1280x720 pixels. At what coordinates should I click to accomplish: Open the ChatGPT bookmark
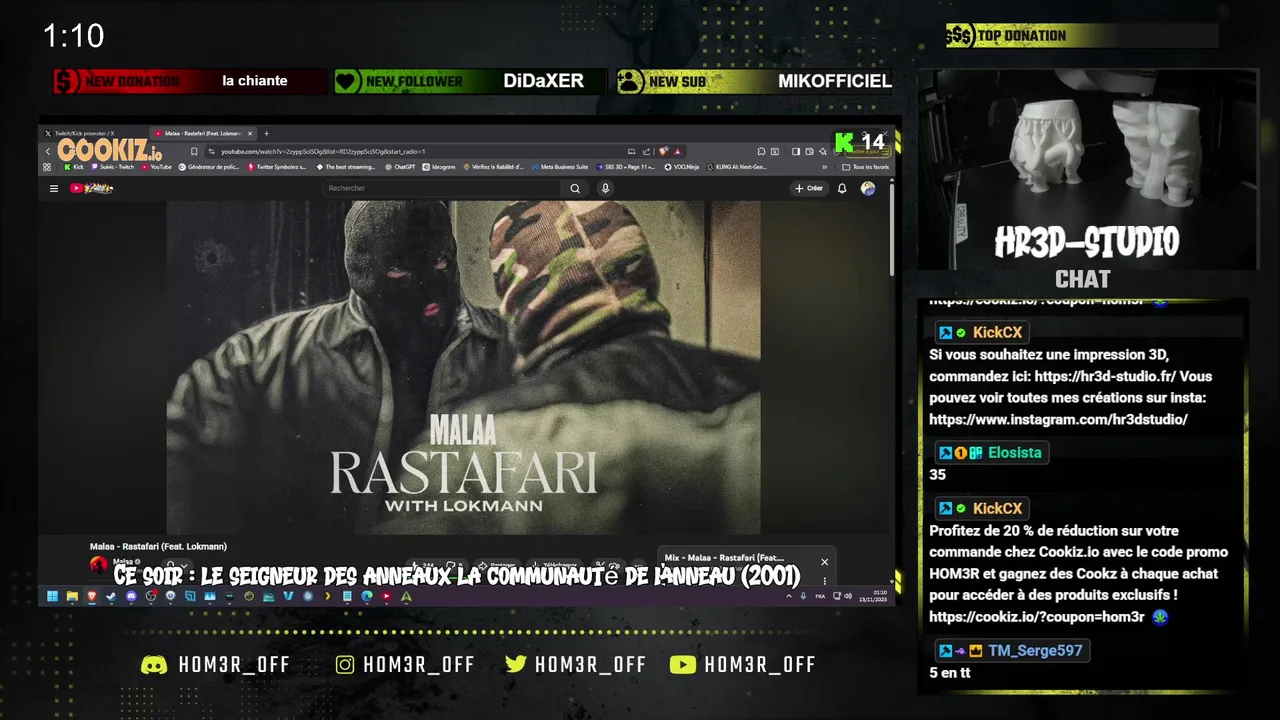(400, 167)
